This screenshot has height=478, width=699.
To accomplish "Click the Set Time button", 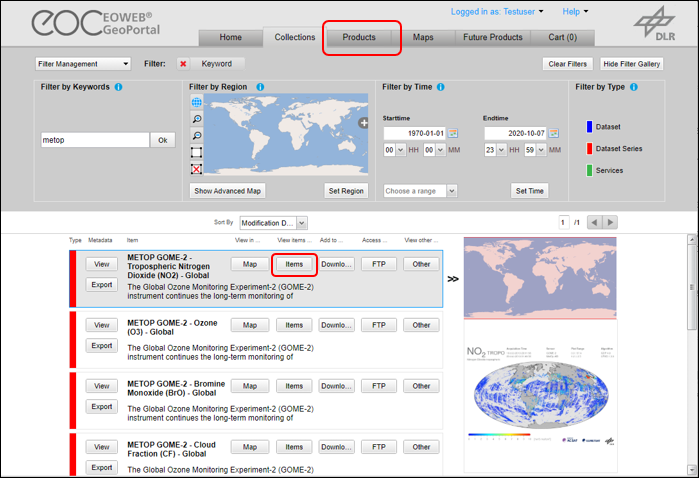I will (x=530, y=191).
